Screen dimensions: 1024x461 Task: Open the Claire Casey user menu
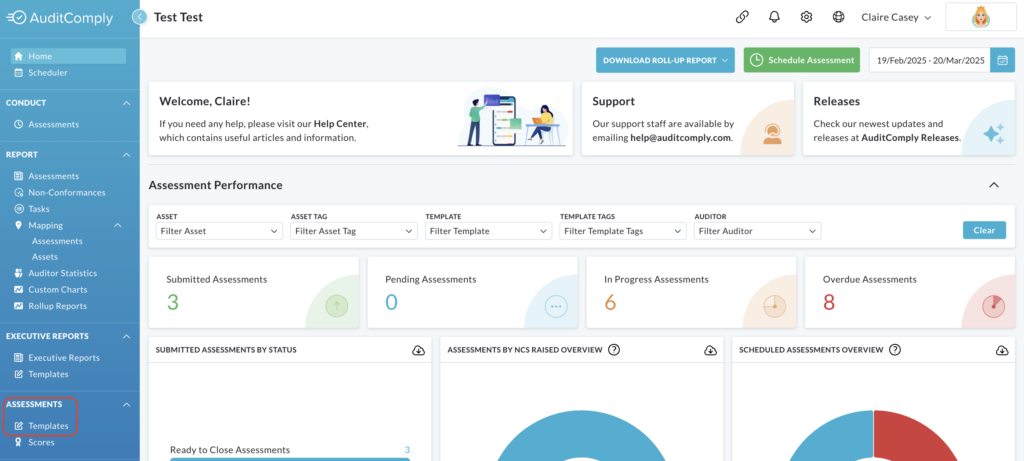[896, 18]
